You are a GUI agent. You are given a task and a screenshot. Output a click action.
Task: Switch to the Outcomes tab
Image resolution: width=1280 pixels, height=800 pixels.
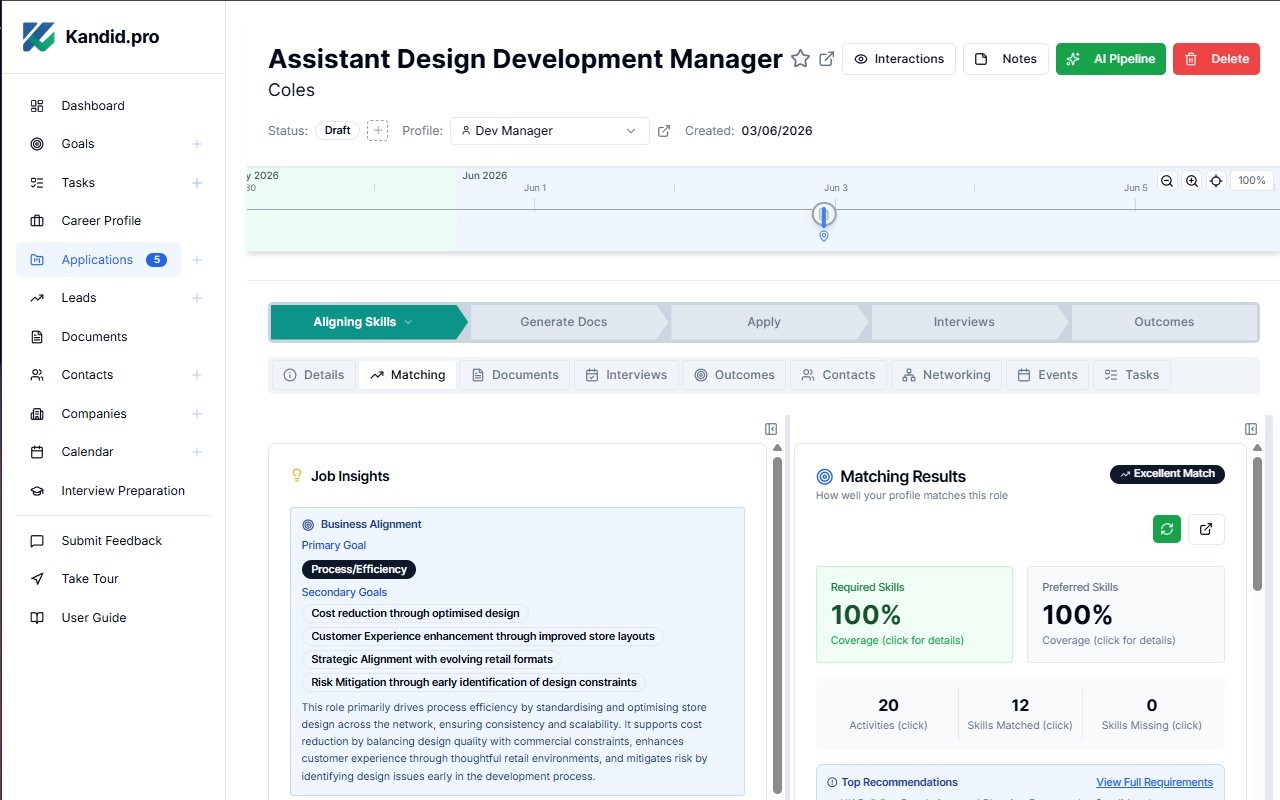pyautogui.click(x=734, y=375)
